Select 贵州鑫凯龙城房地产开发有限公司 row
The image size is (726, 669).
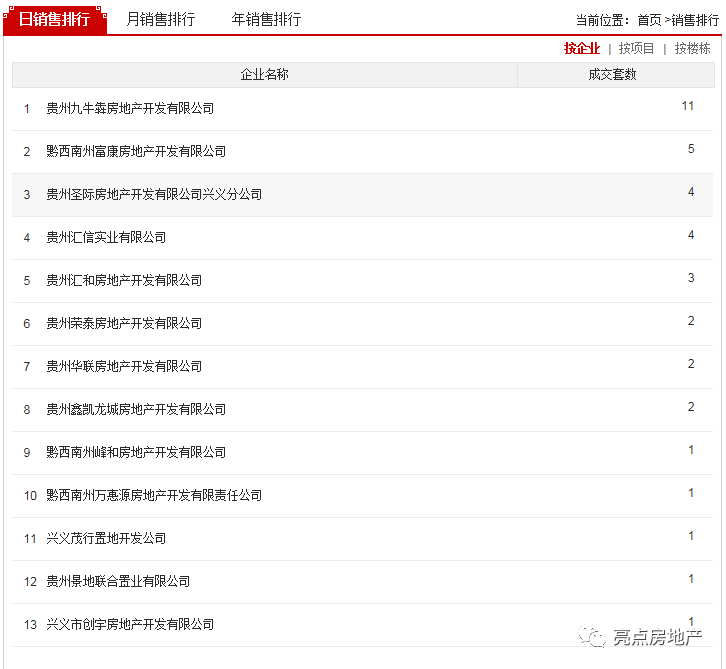coord(363,410)
